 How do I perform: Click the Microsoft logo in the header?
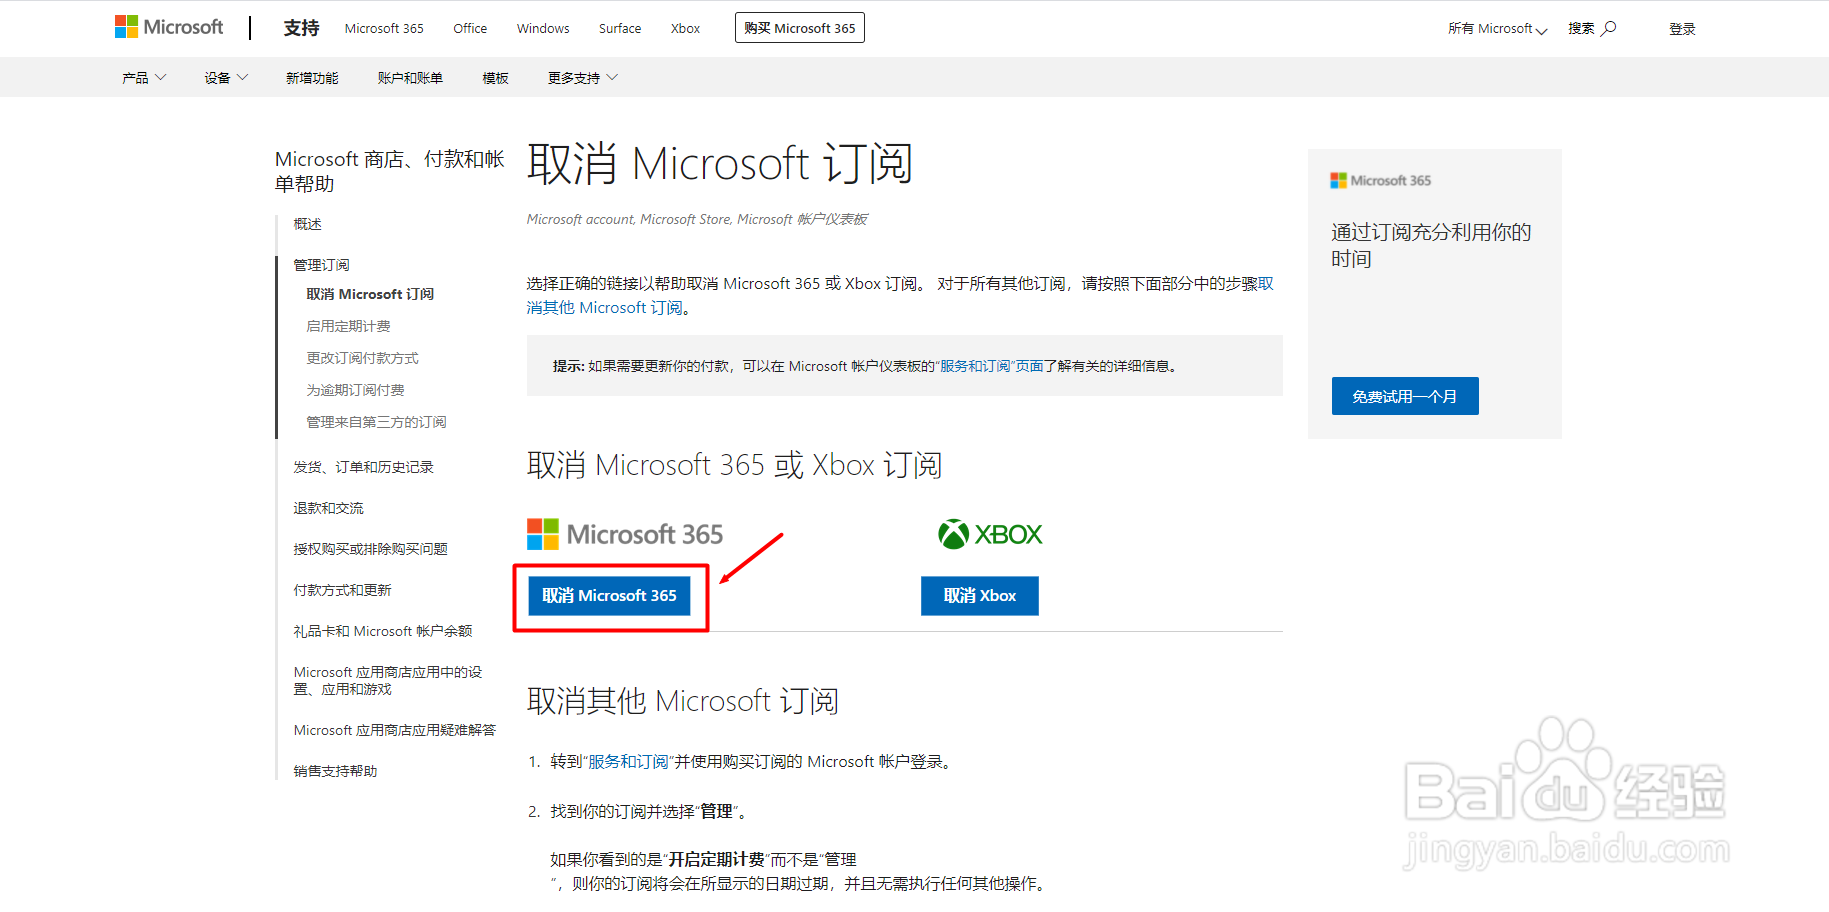tap(168, 27)
